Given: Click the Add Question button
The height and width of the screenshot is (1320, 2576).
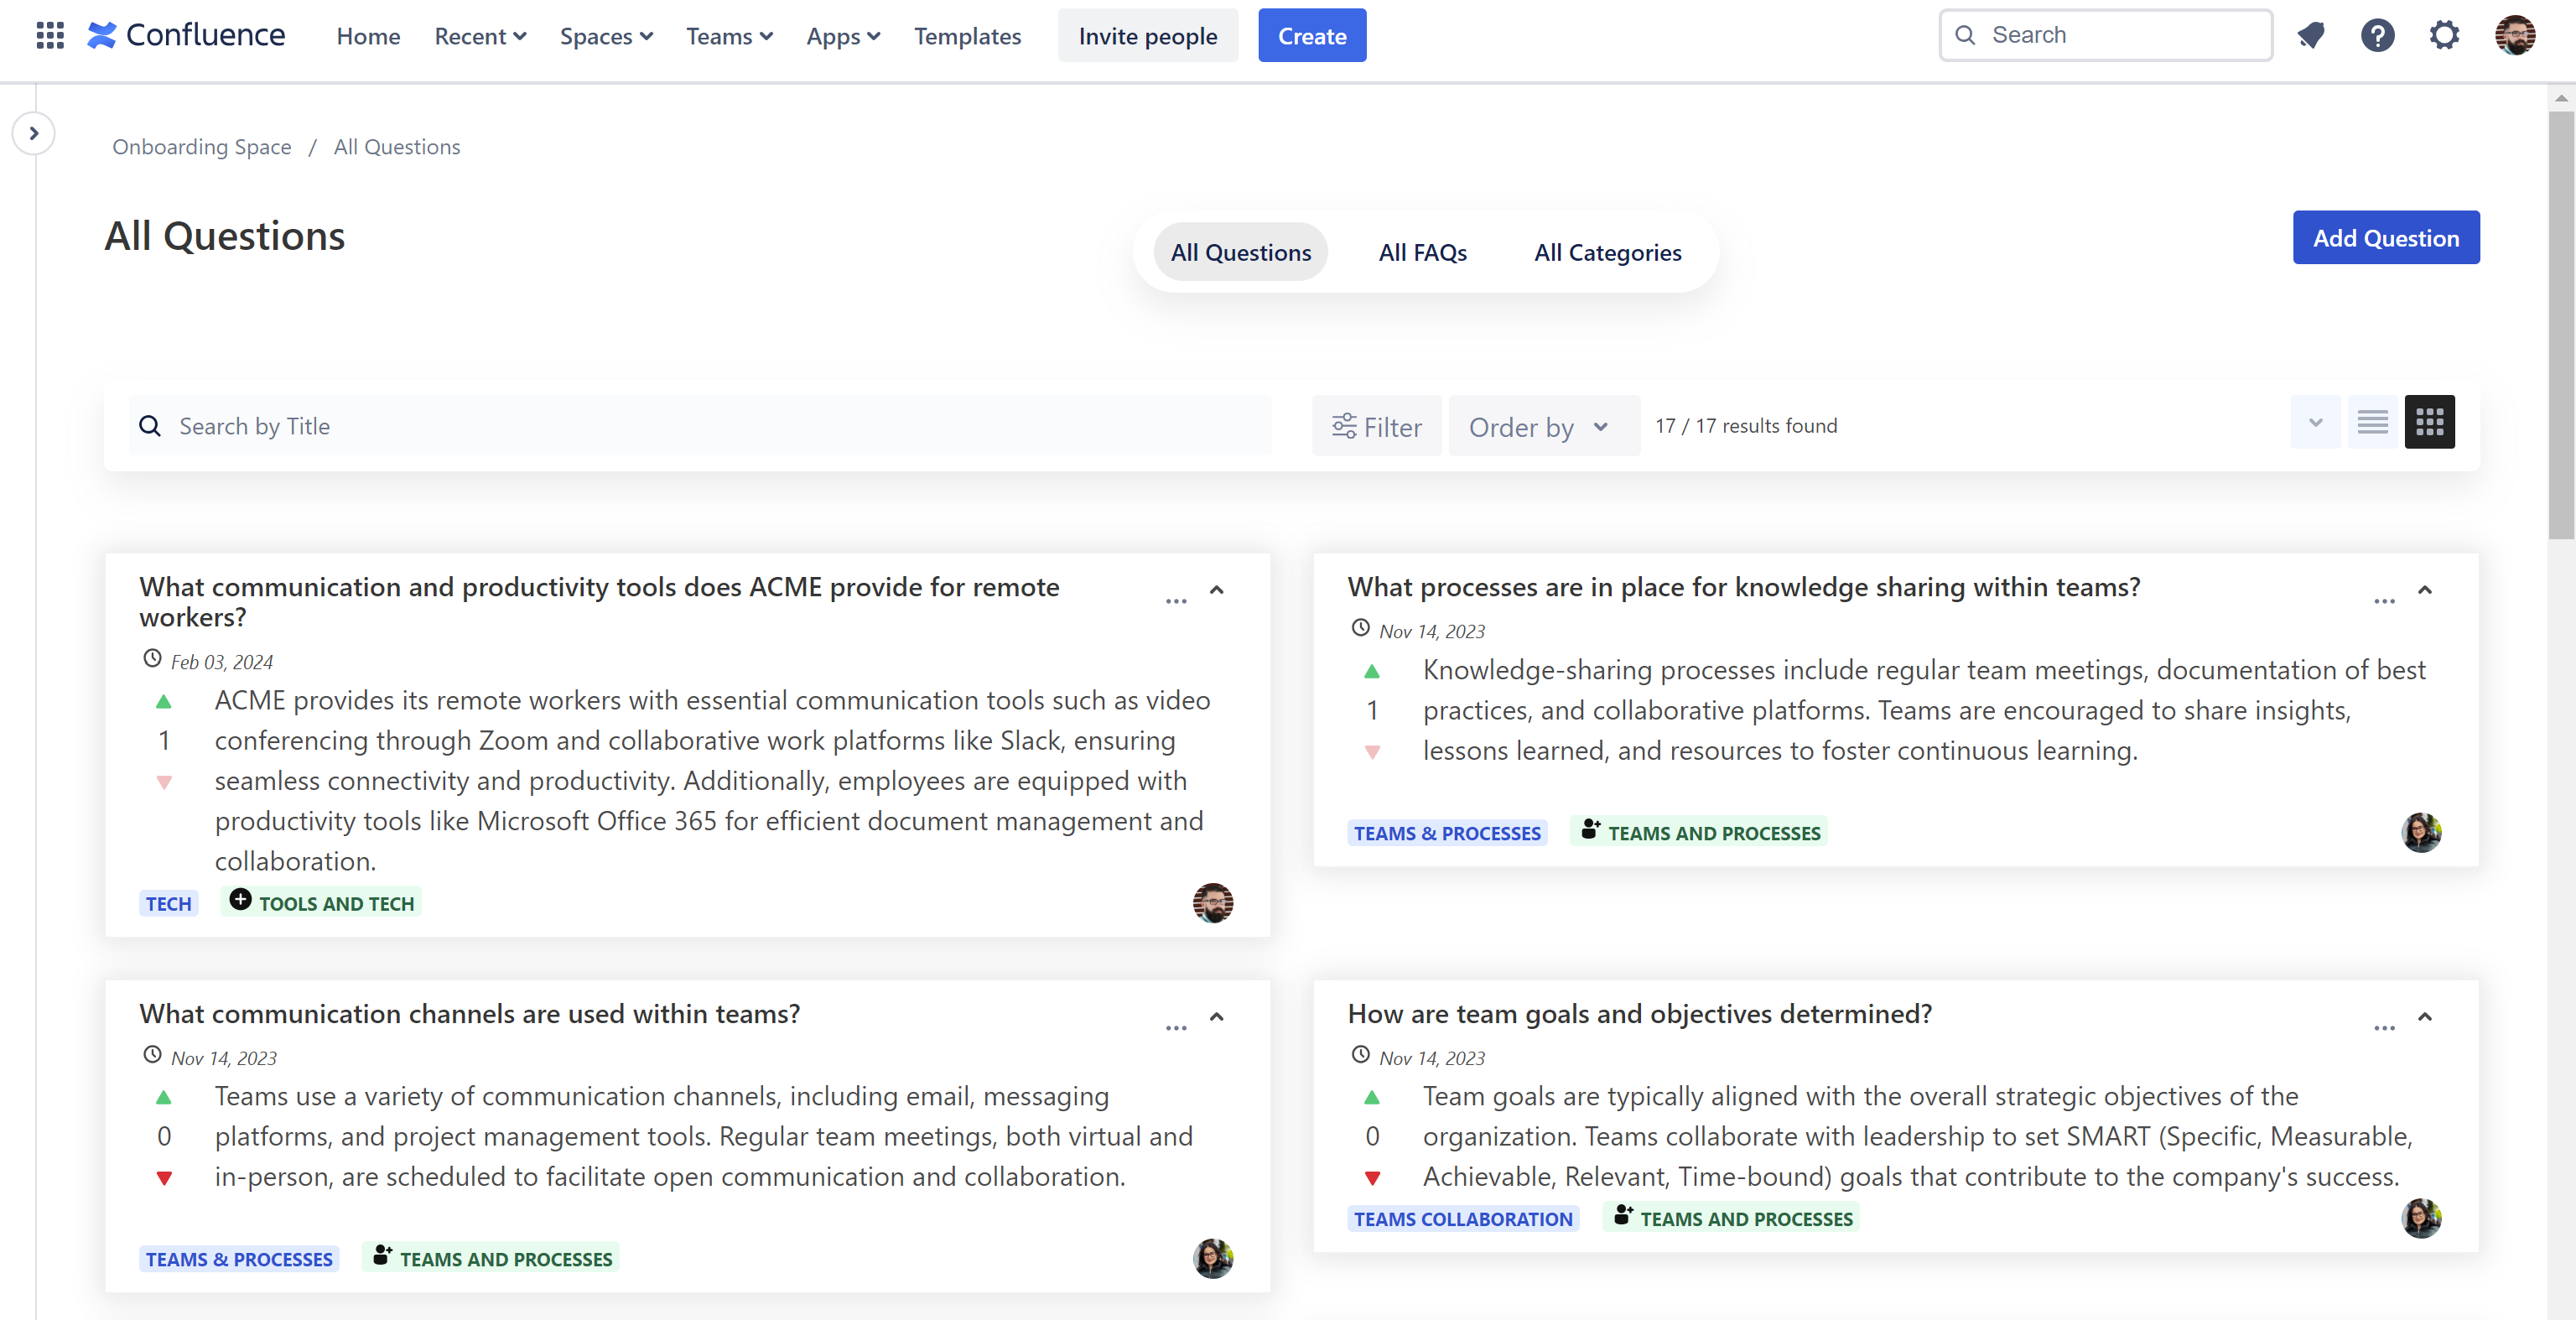Looking at the screenshot, I should (x=2386, y=237).
